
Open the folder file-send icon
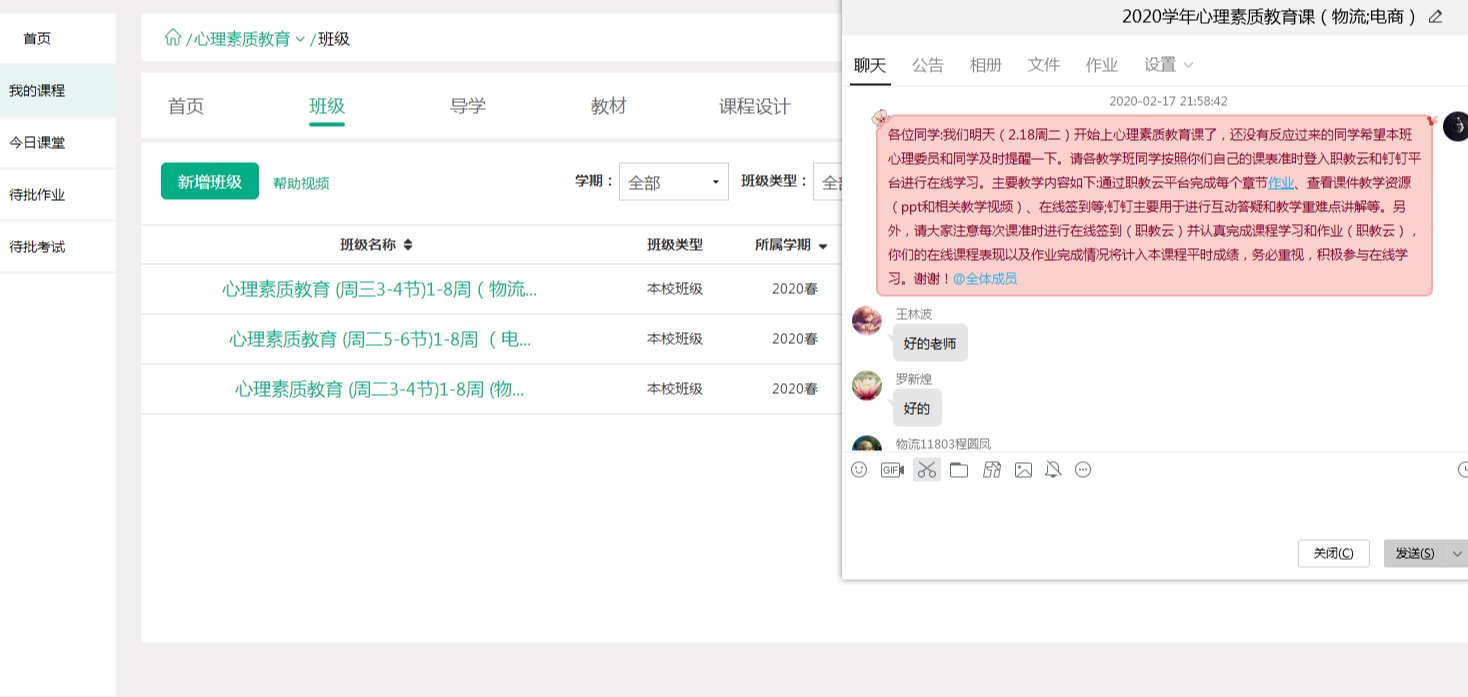[959, 470]
